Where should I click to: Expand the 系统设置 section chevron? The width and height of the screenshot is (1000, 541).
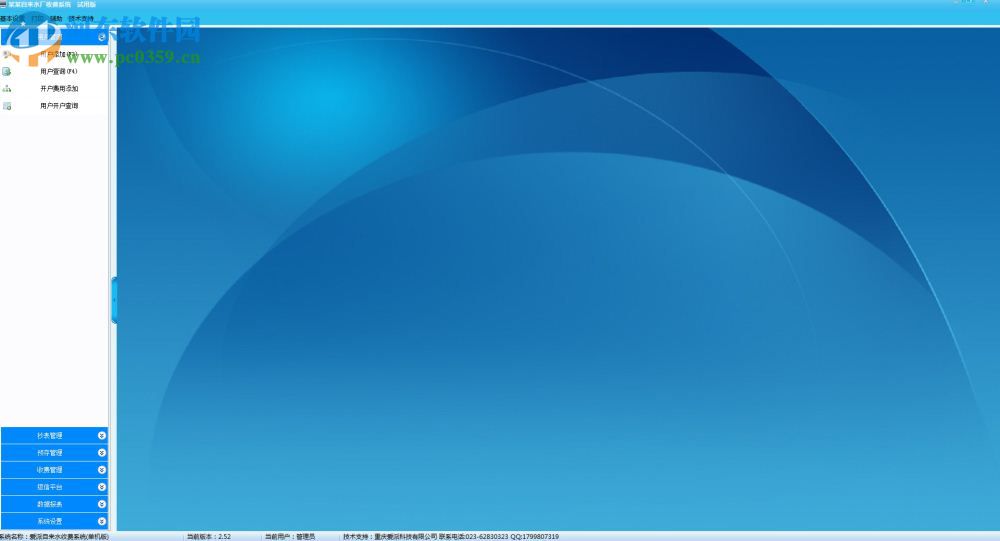pos(101,521)
